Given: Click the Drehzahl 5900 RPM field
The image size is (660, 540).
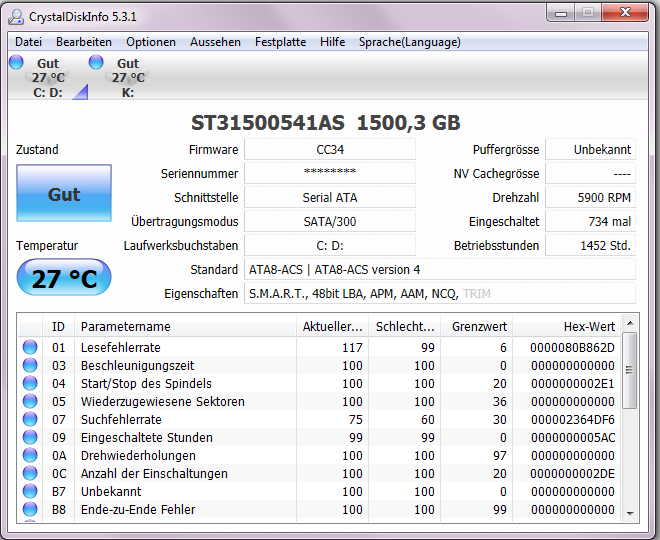Looking at the screenshot, I should [x=591, y=197].
